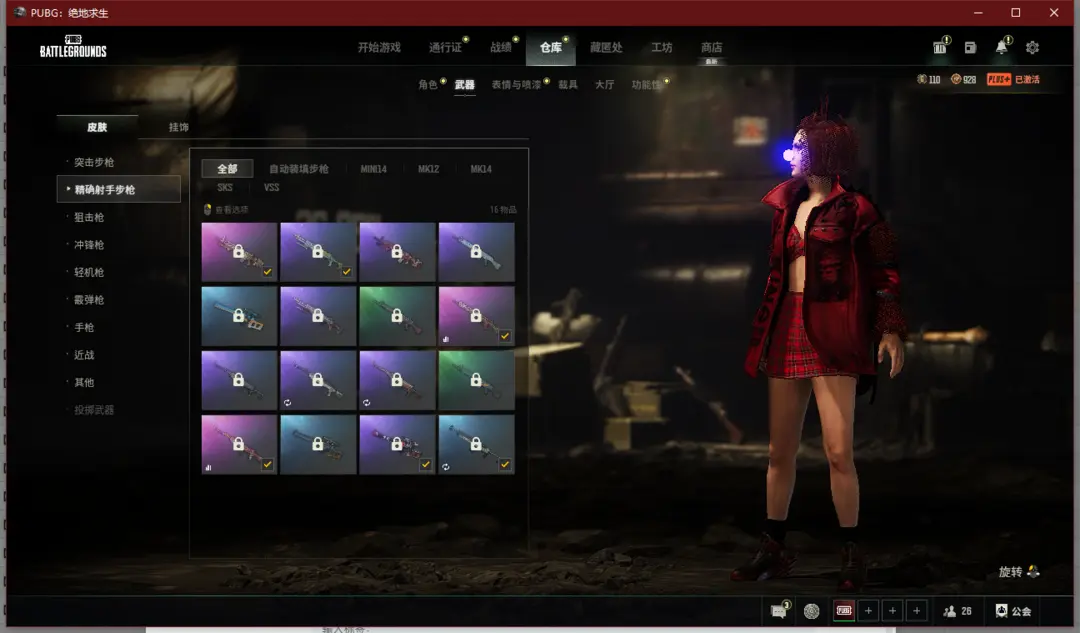Click the 查看选项 mouse hint icon
Image resolution: width=1080 pixels, height=633 pixels.
pos(207,209)
